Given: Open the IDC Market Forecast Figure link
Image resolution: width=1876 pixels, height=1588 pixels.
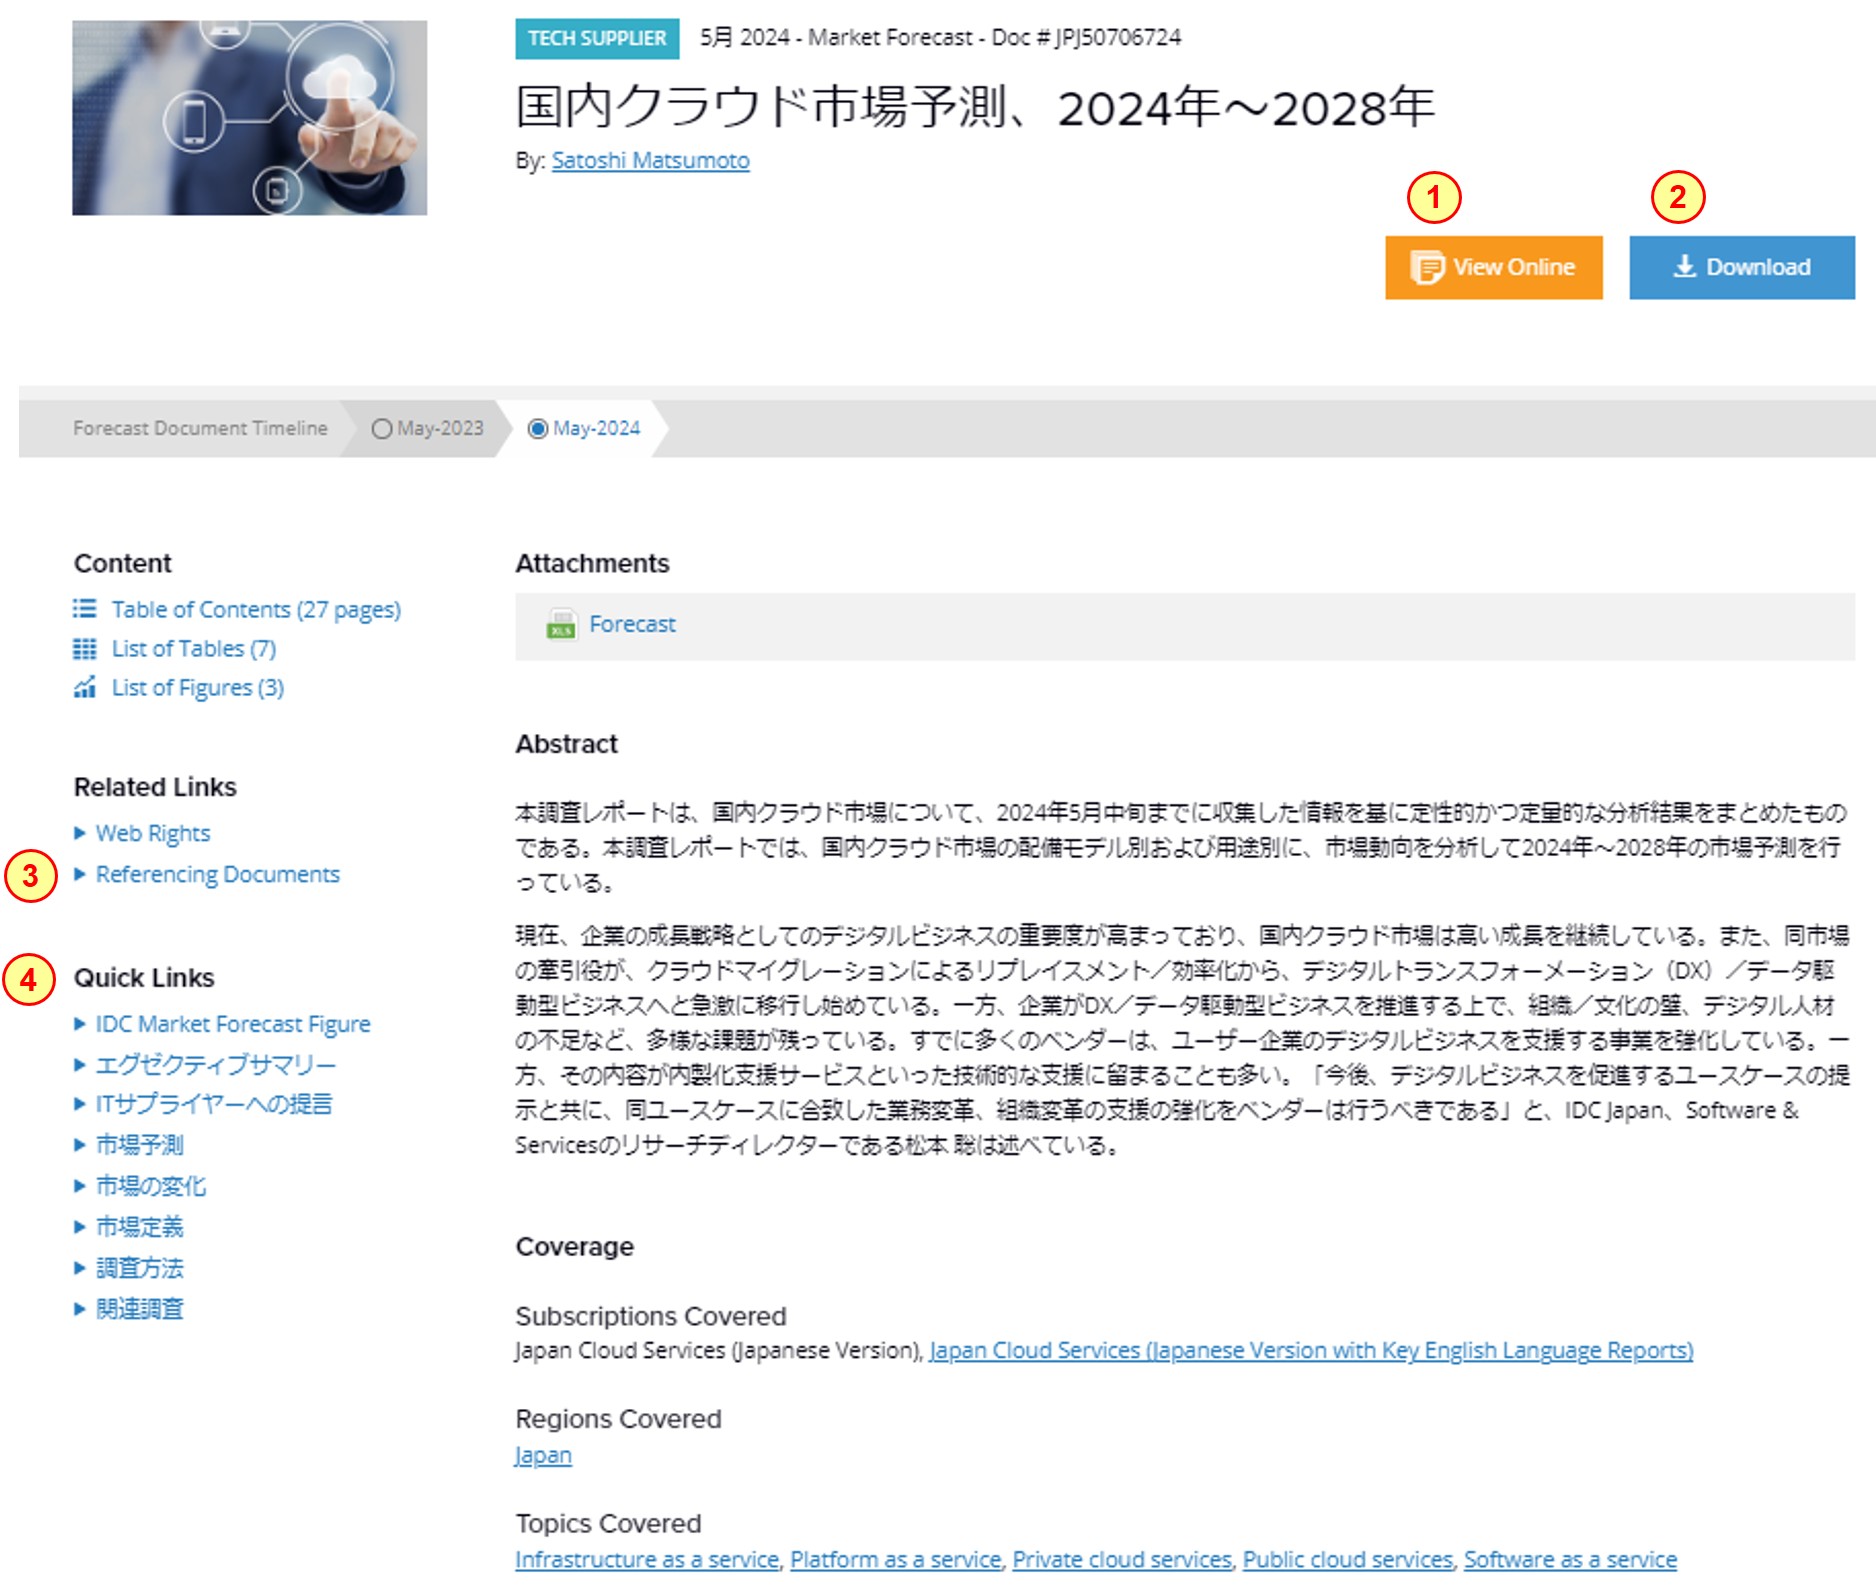Looking at the screenshot, I should click(233, 1024).
